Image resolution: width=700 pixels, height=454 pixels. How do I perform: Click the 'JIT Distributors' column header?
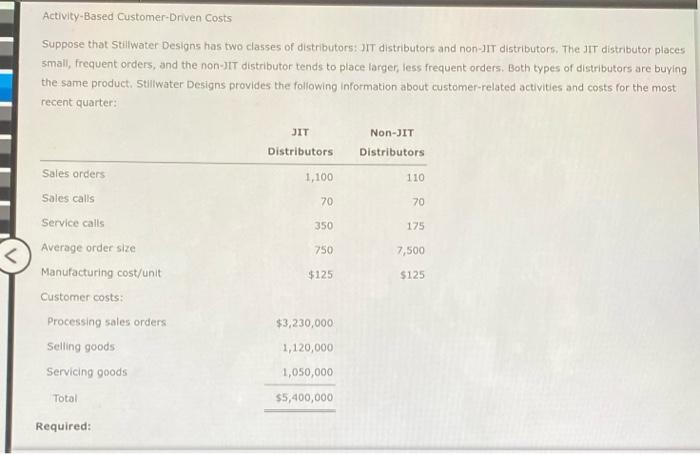click(300, 142)
